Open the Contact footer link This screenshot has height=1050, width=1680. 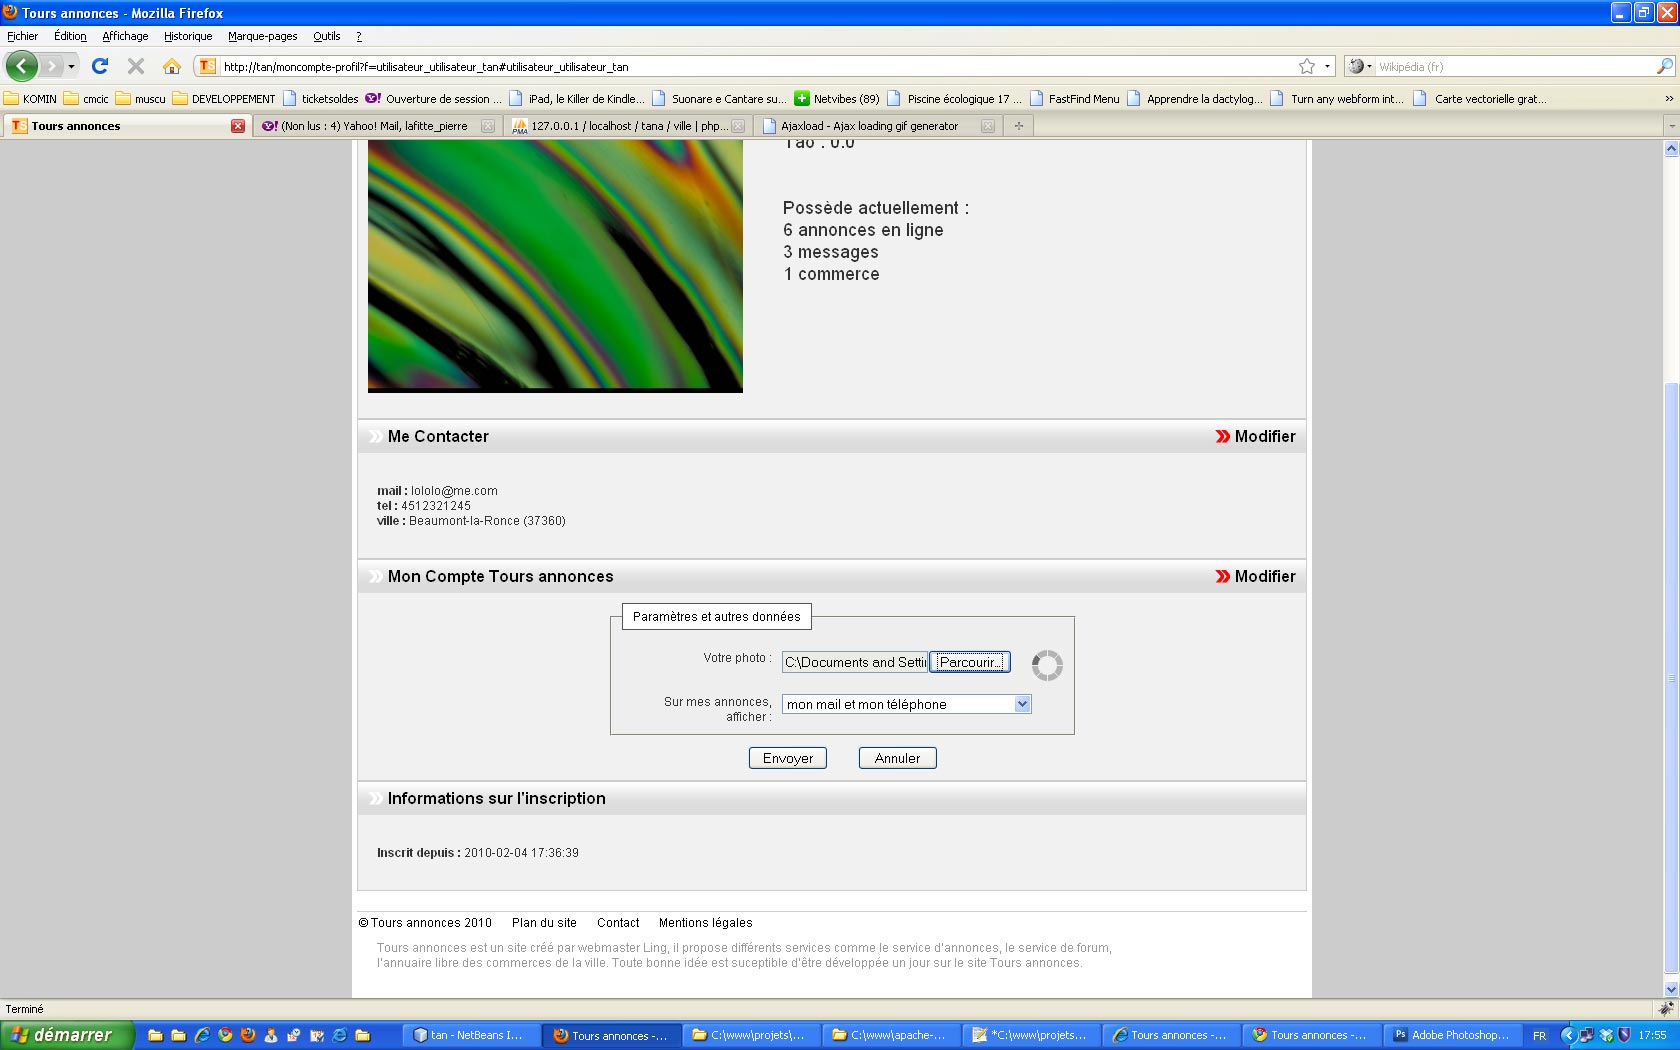click(x=618, y=923)
